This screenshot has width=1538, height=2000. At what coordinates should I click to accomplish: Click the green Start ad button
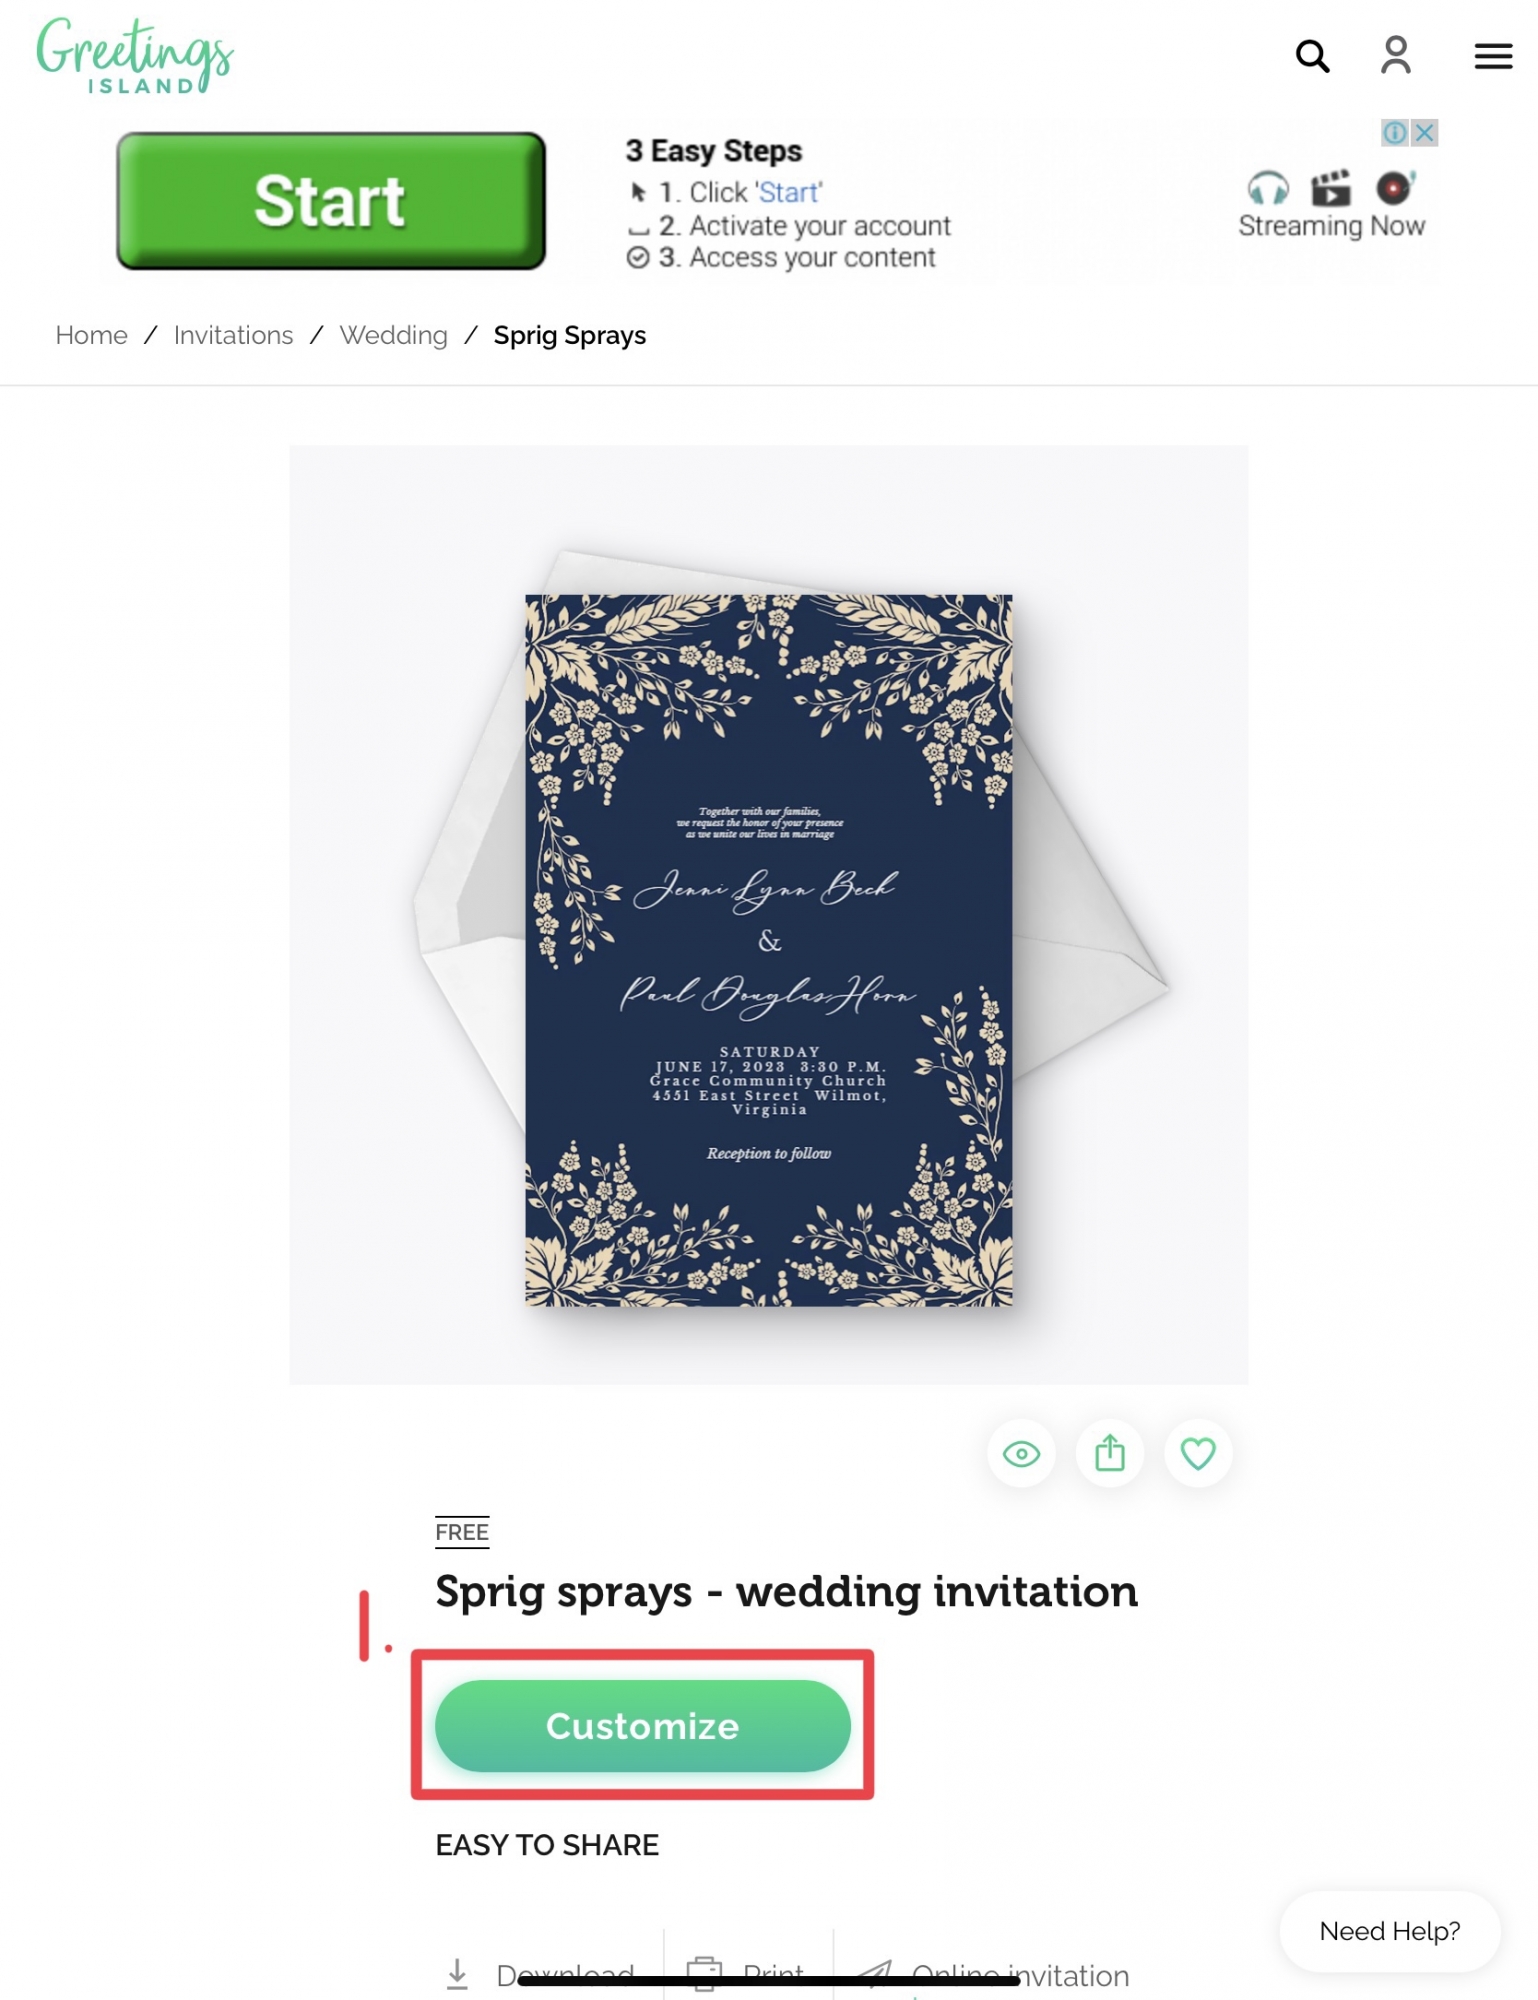point(331,201)
